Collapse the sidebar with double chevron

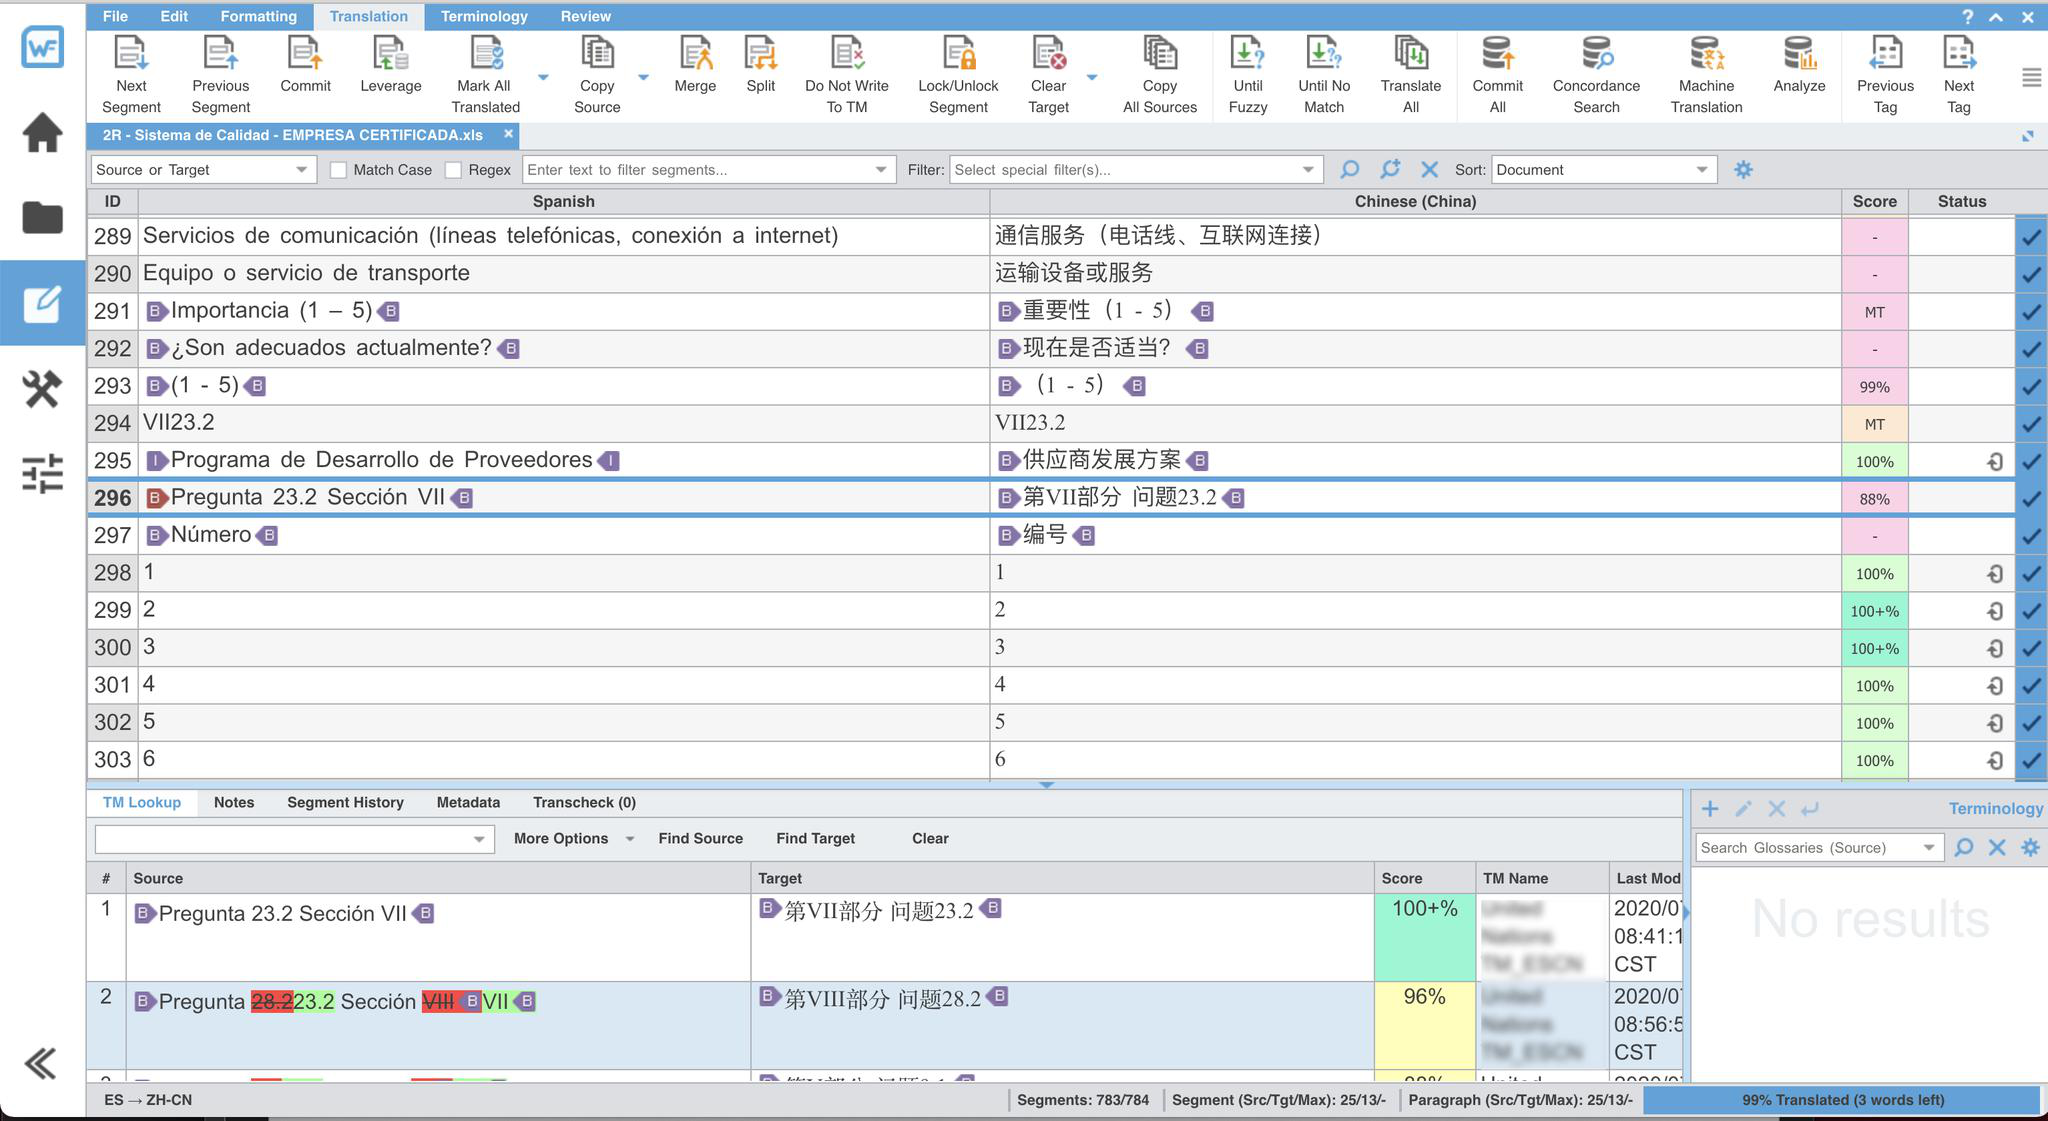click(41, 1063)
